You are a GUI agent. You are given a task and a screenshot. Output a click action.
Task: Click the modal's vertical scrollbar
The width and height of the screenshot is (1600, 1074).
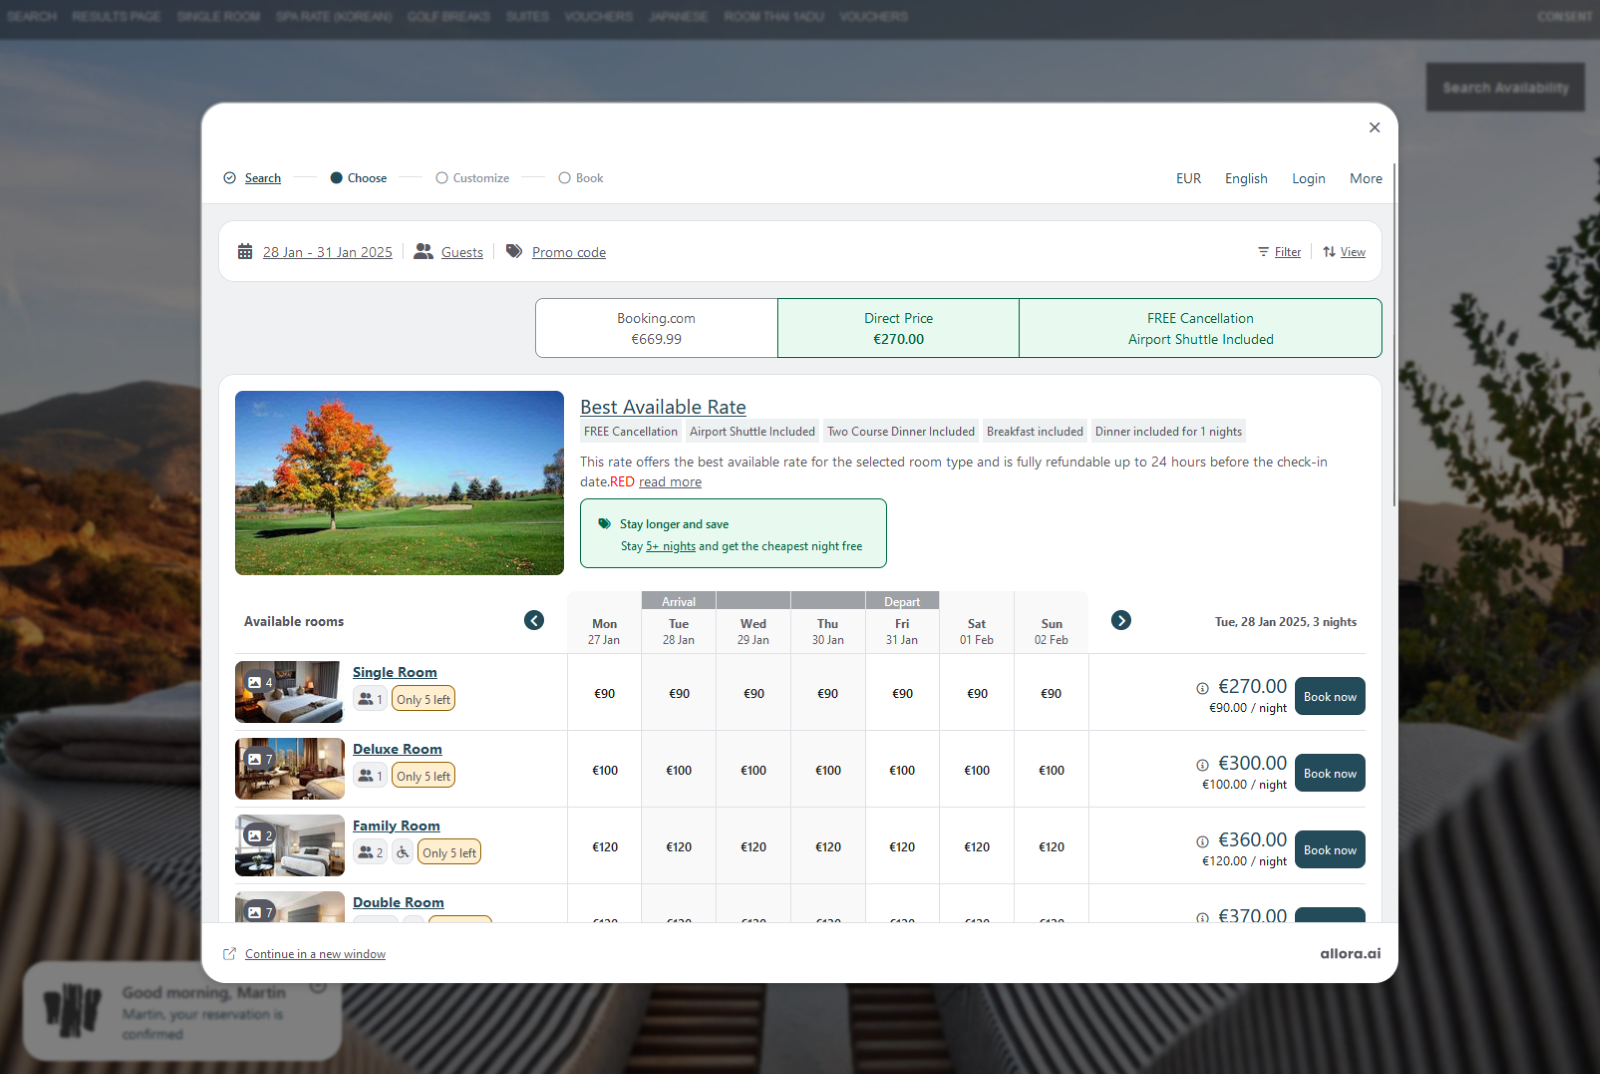[1394, 335]
